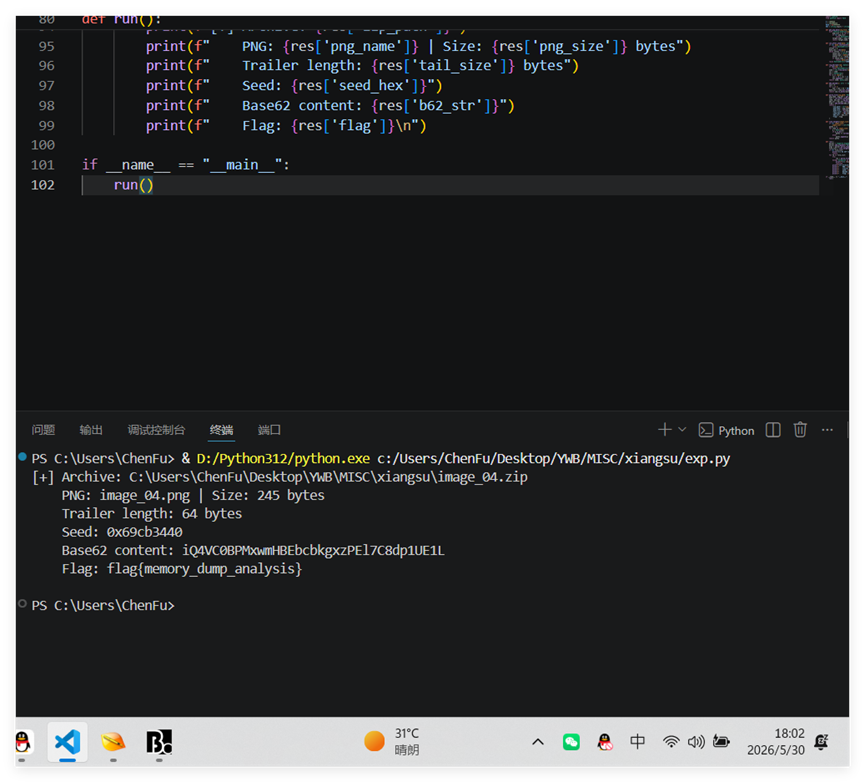Open the 31°C 晴朗 weather widget
Viewport: 865px width, 782px height.
click(392, 742)
